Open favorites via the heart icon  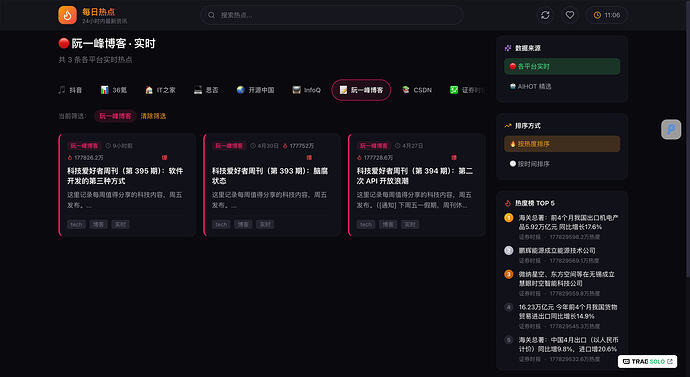(570, 15)
